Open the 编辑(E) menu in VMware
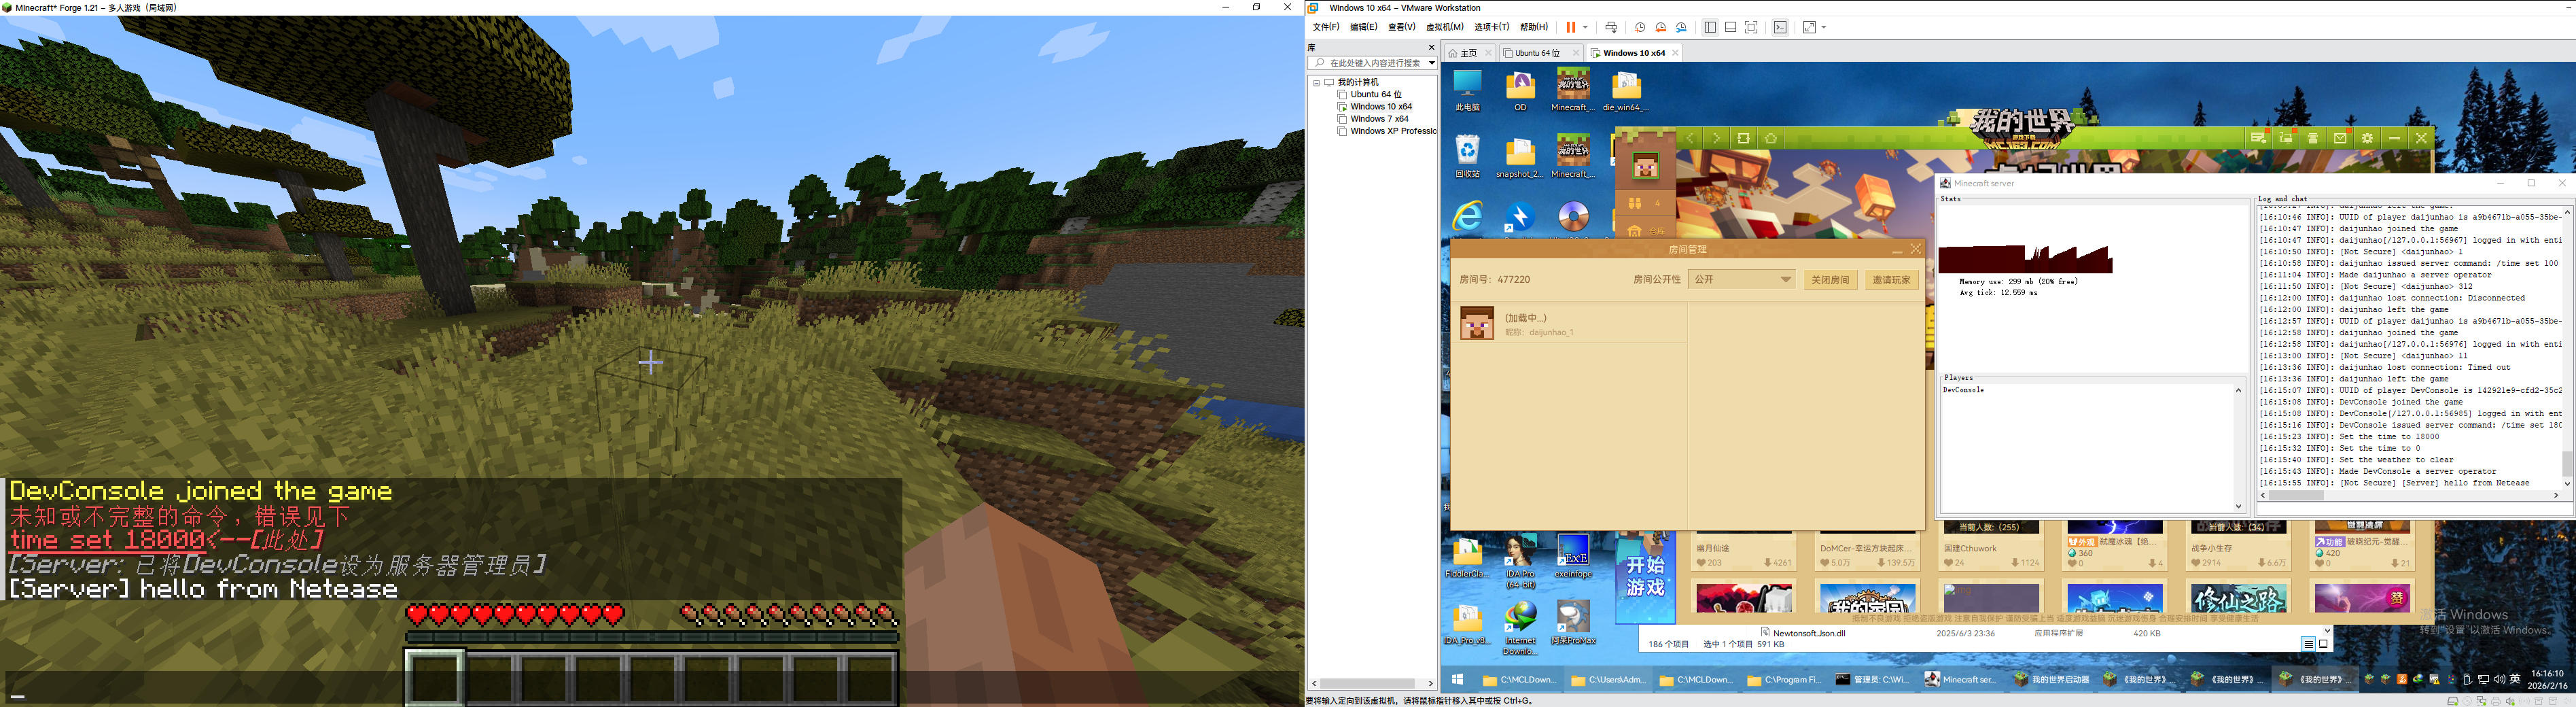This screenshot has height=707, width=2576. click(x=1363, y=27)
